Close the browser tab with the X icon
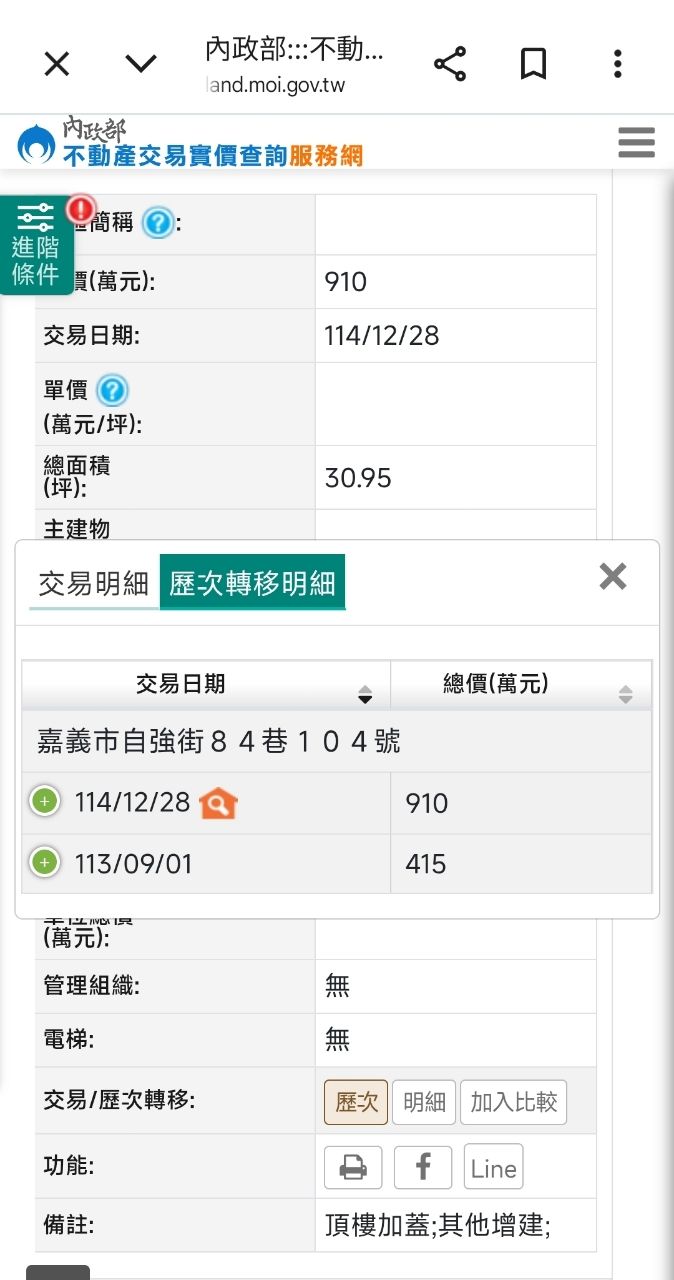 click(x=57, y=64)
